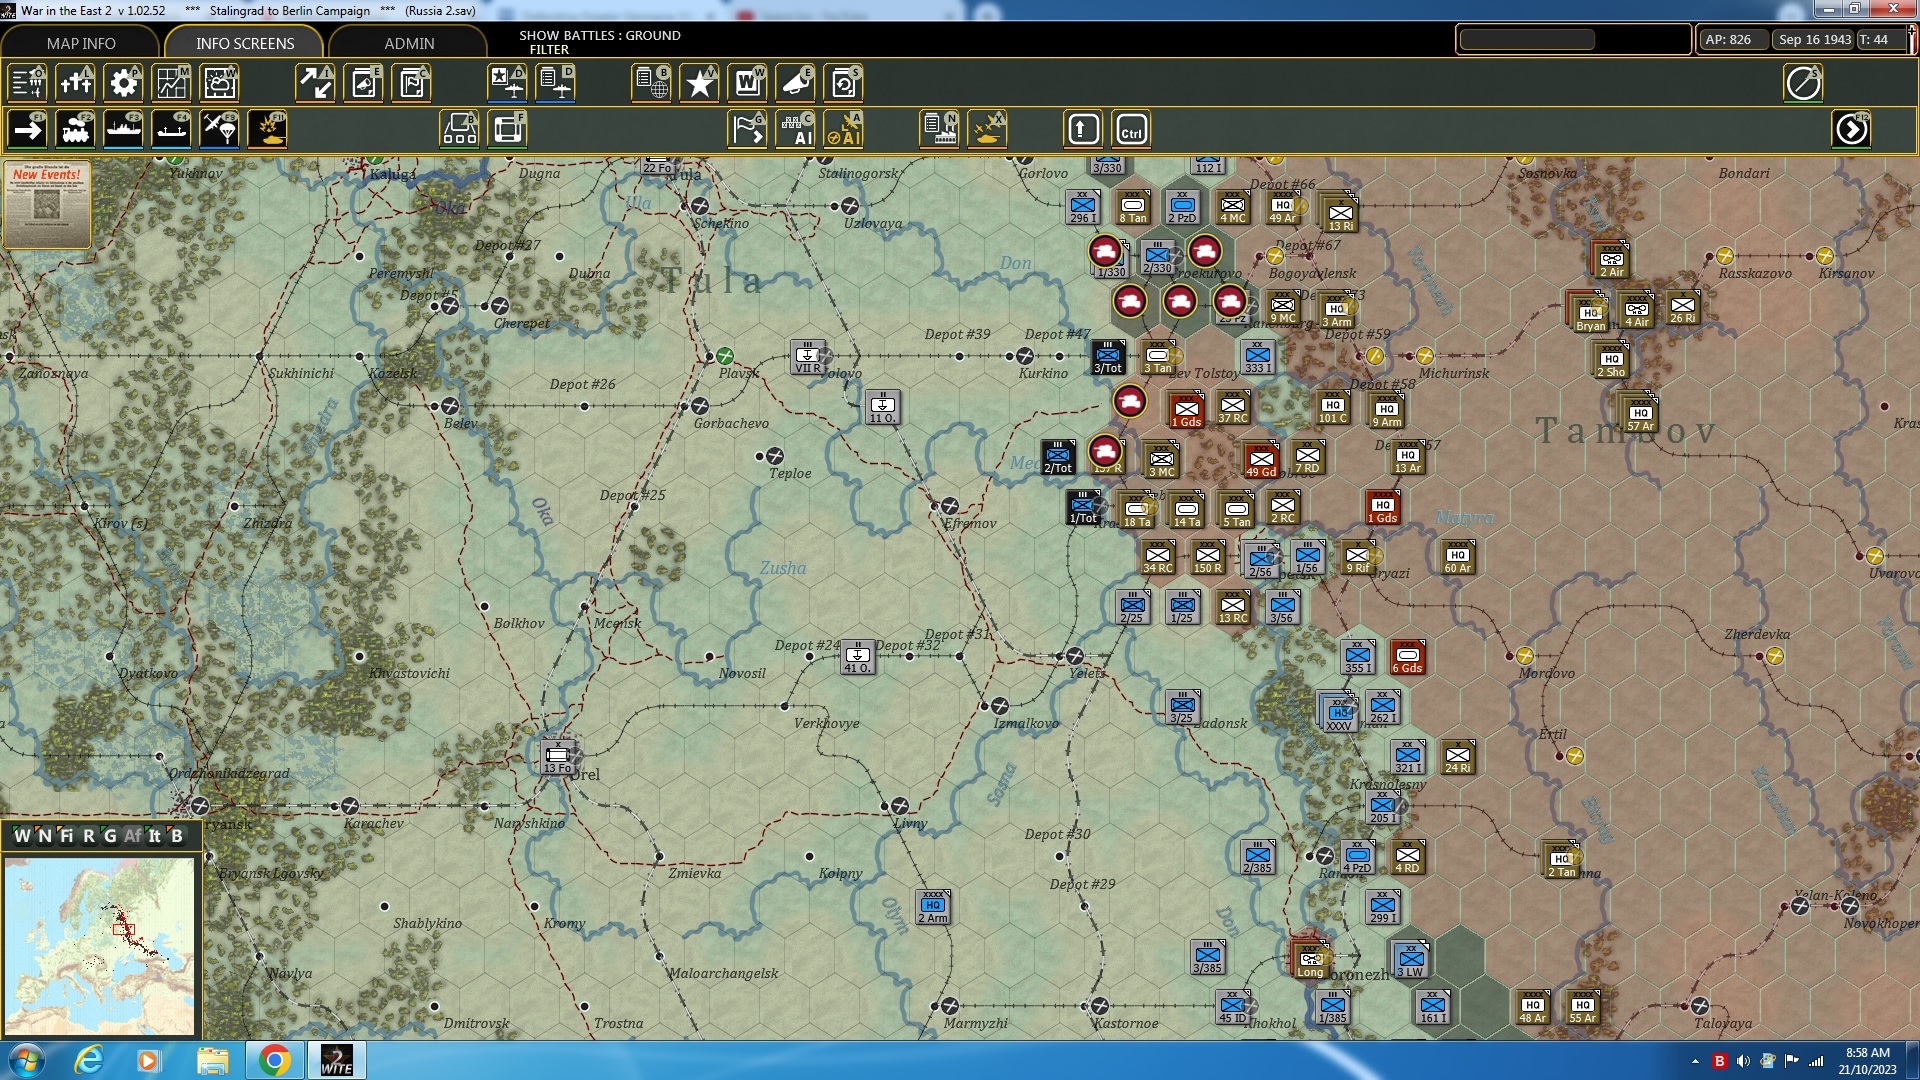Open the Commander's Report globe icon

pyautogui.click(x=651, y=83)
